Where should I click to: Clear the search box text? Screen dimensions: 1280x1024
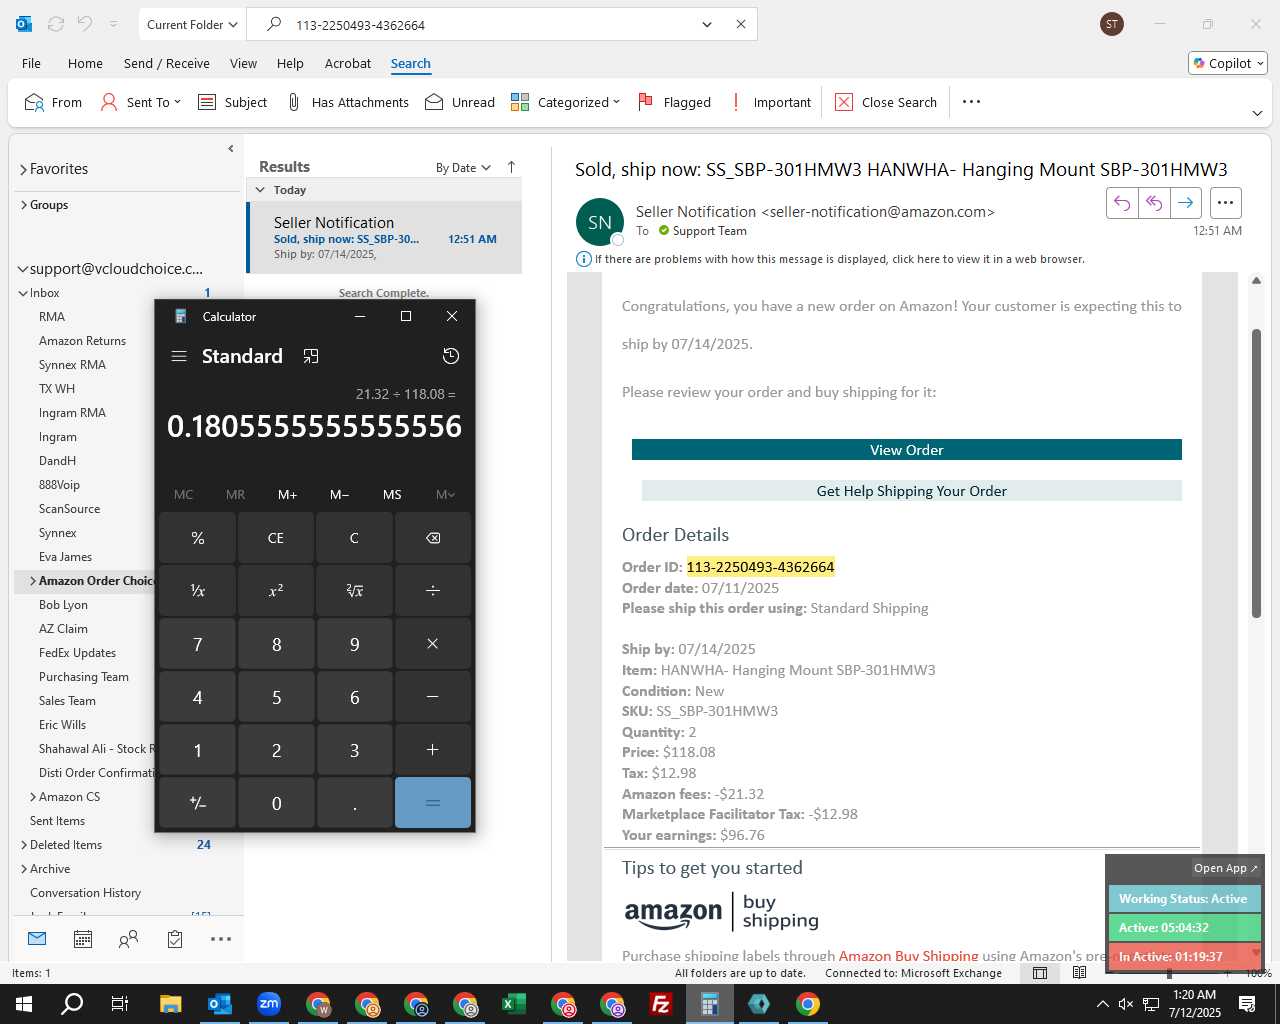point(741,24)
